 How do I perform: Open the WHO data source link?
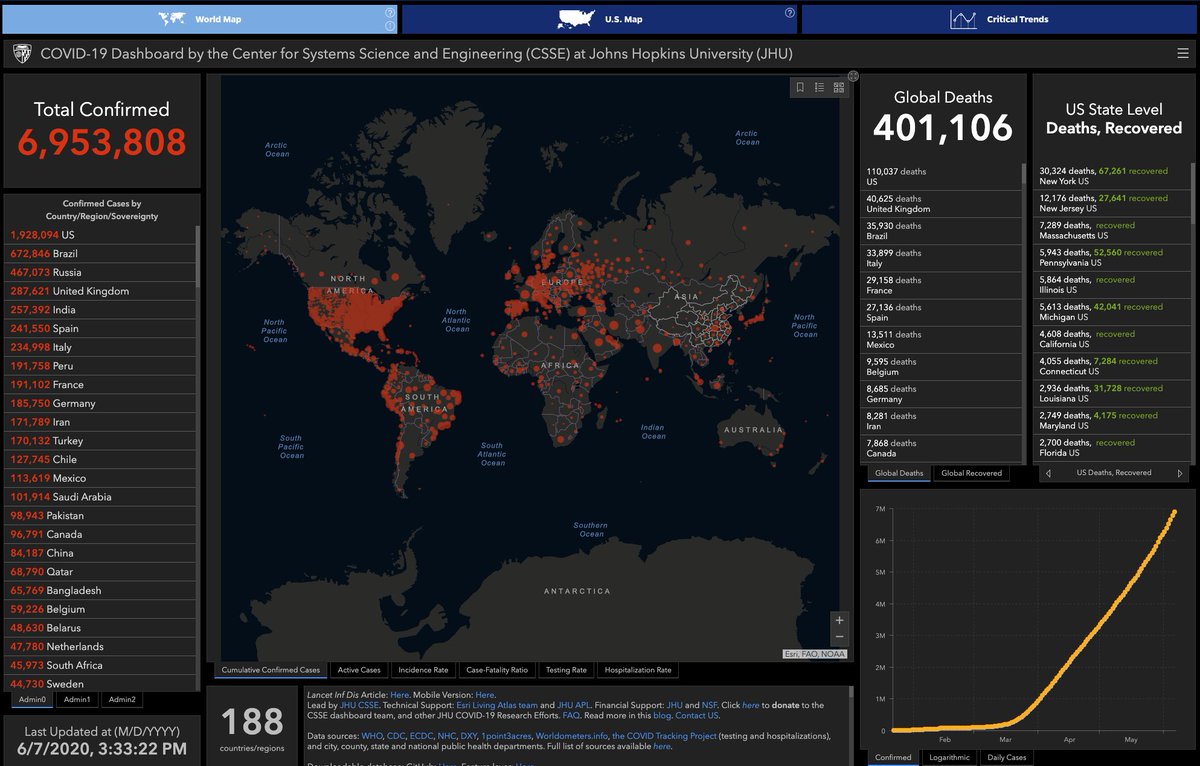coord(372,736)
